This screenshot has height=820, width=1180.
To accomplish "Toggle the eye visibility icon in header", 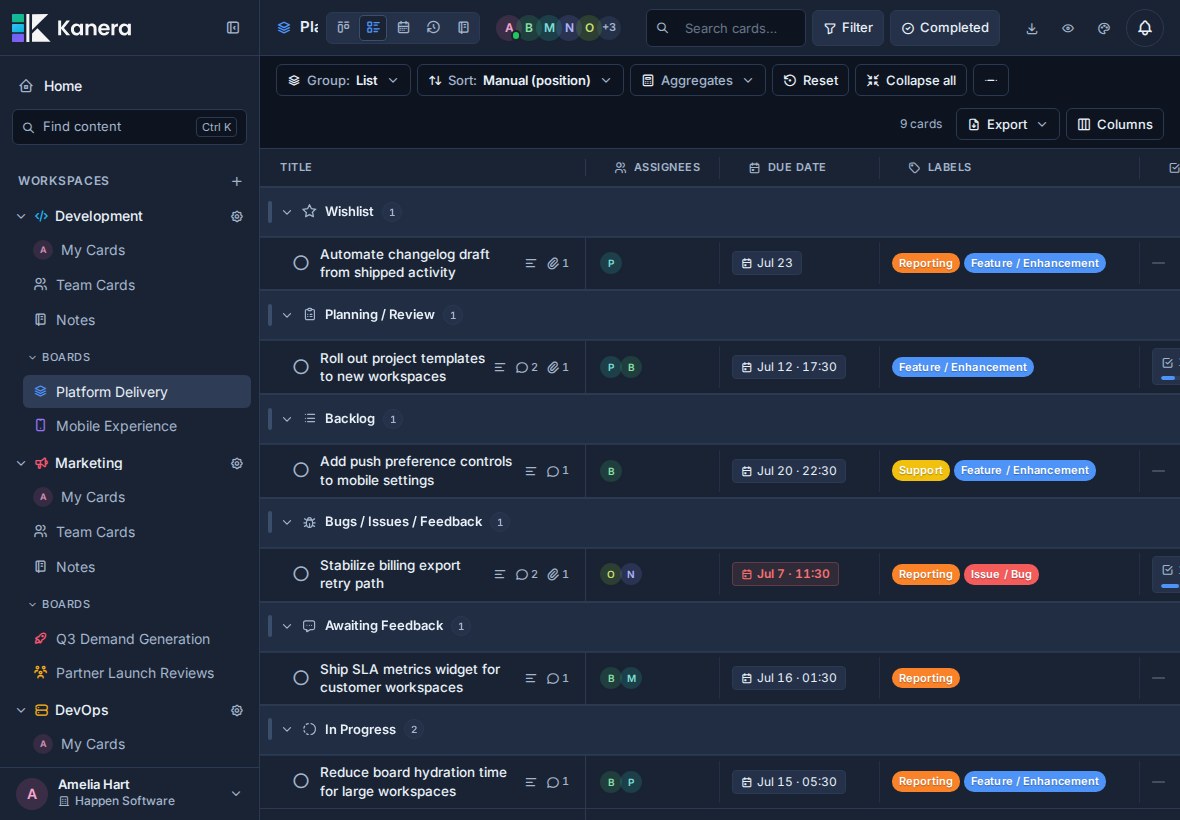I will coord(1068,28).
